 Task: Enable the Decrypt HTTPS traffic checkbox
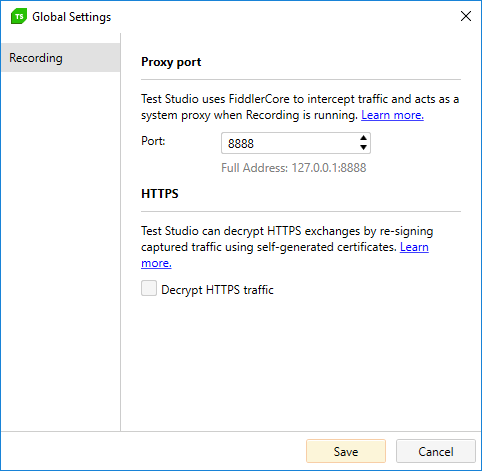tap(149, 288)
